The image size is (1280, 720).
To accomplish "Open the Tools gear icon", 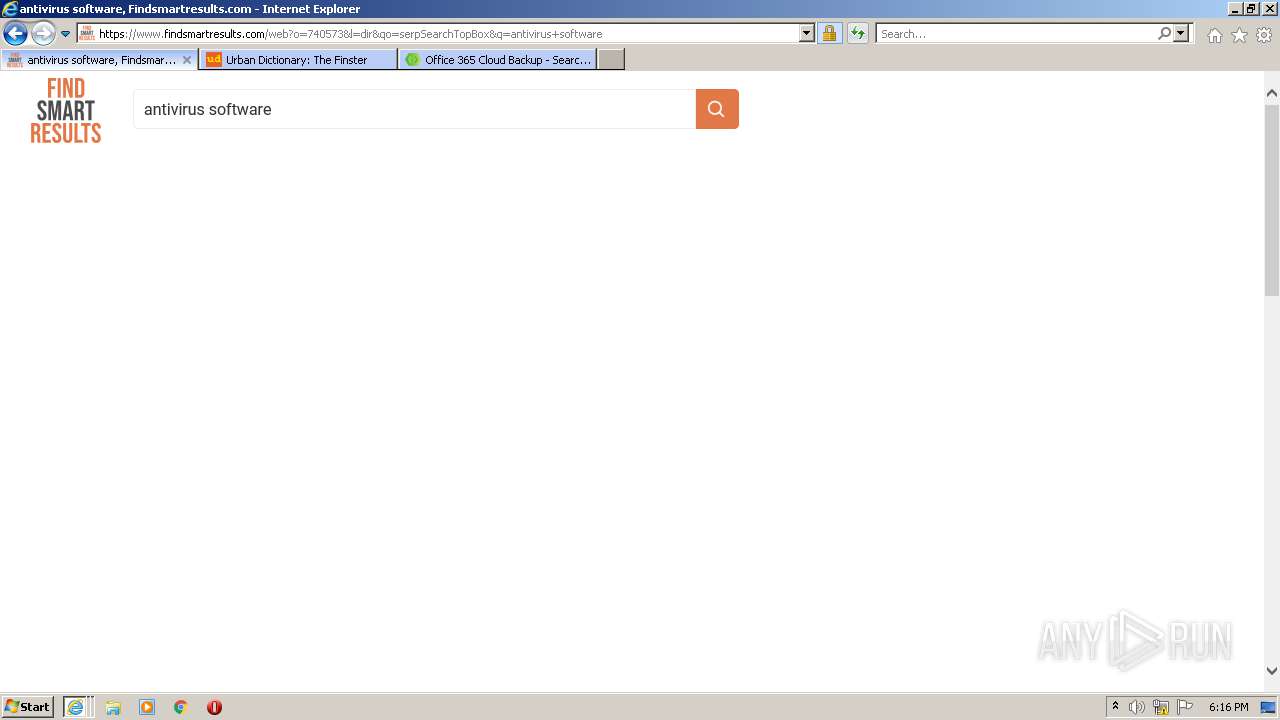I will coord(1264,35).
